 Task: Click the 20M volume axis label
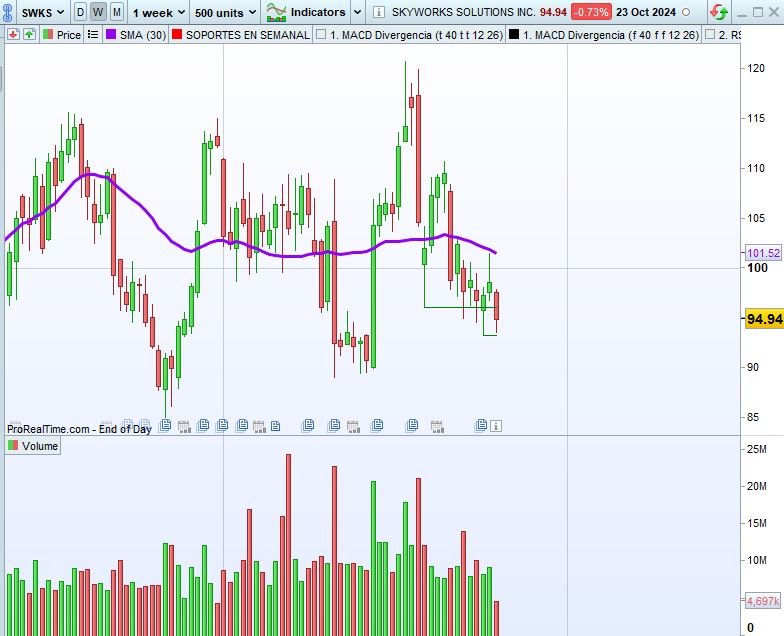coord(756,486)
